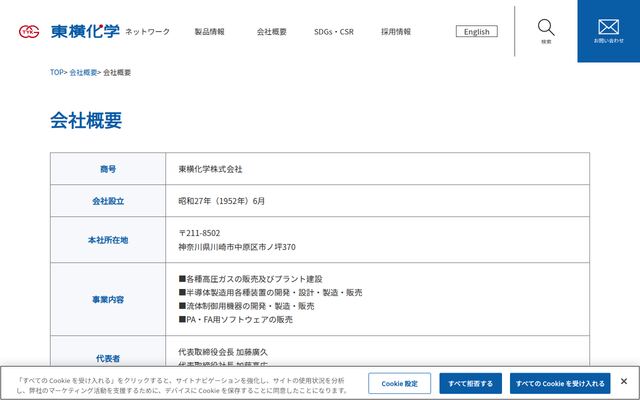
Task: Open the ネットワーク menu
Action: pos(147,31)
